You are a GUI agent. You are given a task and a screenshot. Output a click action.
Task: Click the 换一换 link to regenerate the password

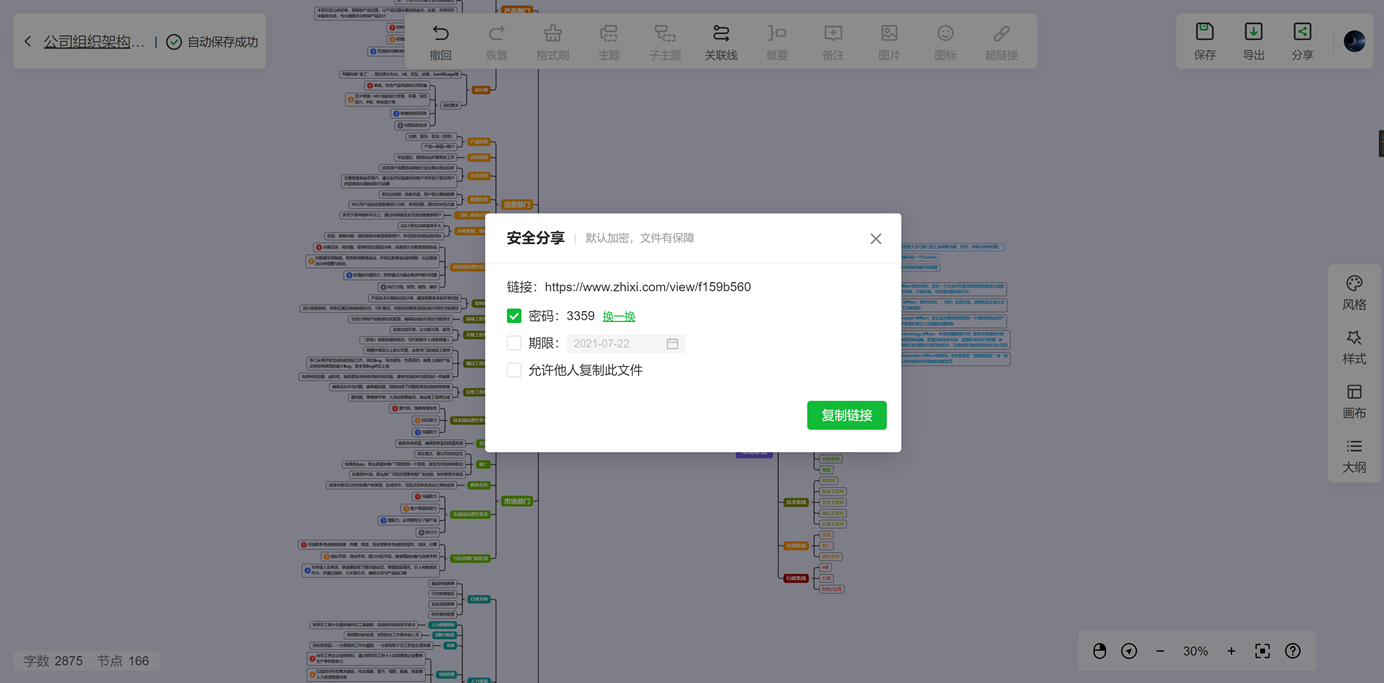(x=619, y=316)
